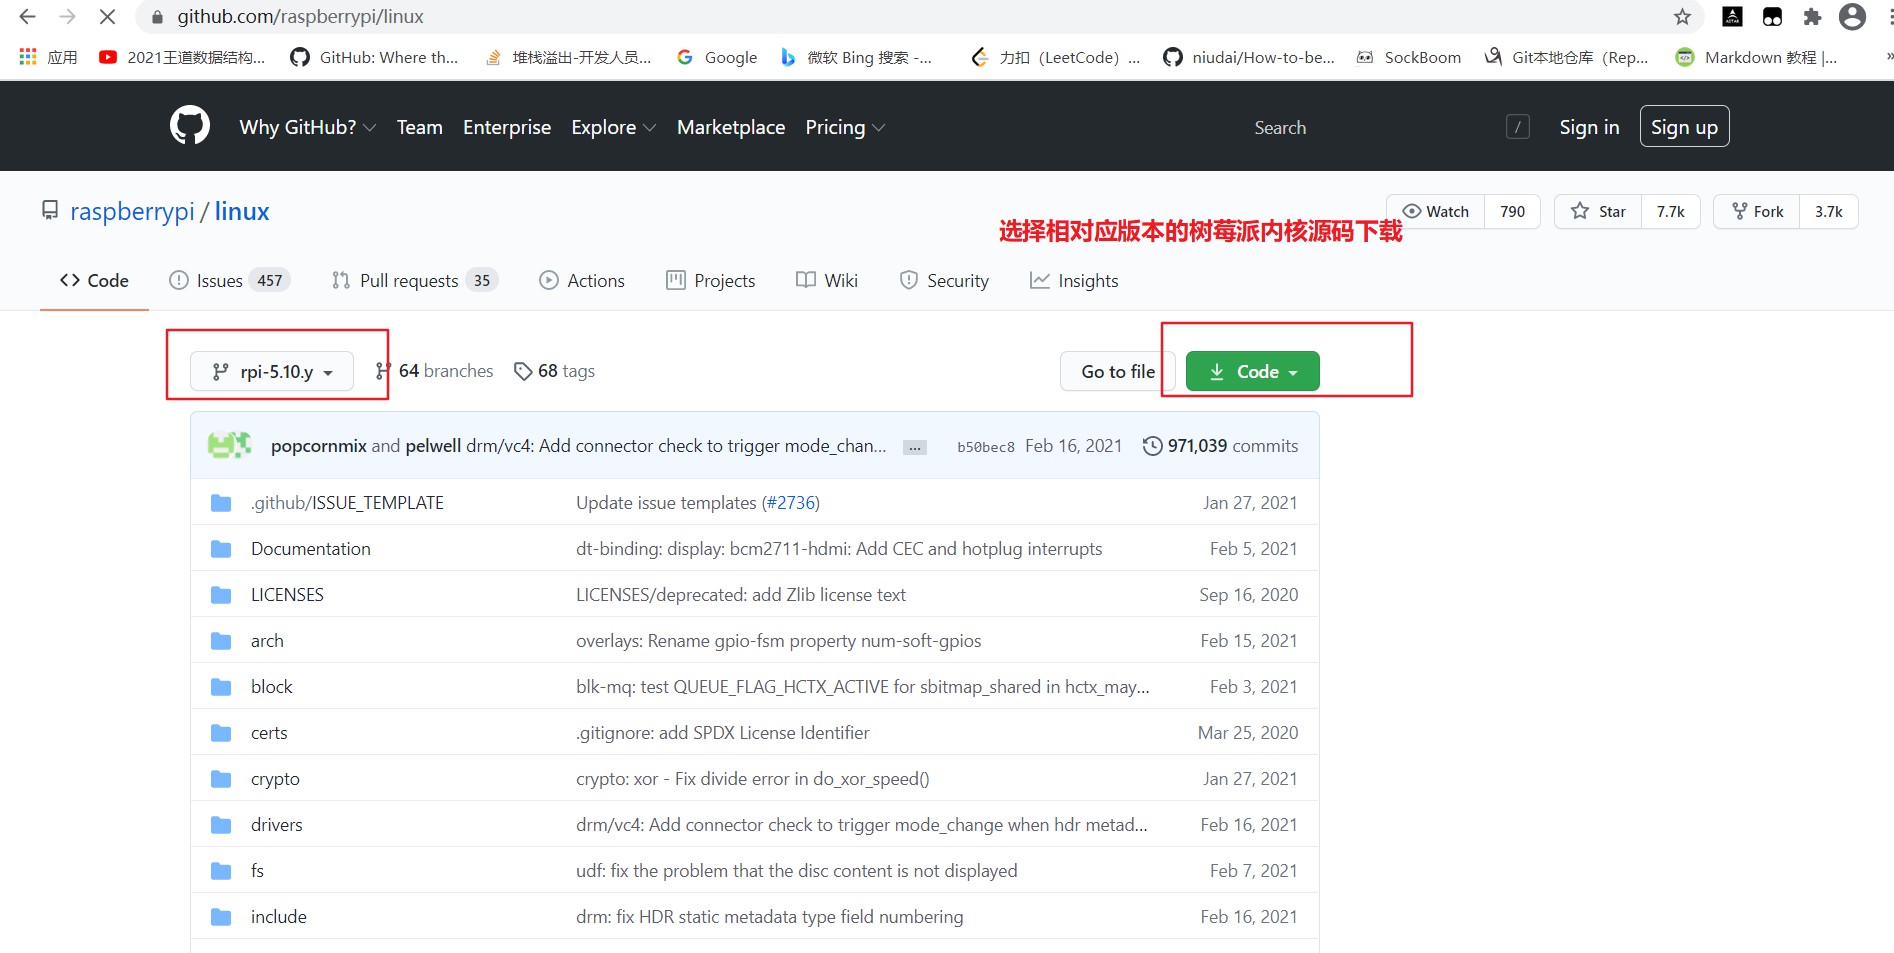Screen dimensions: 1894x953
Task: Click the Sign up button
Action: click(x=1684, y=127)
